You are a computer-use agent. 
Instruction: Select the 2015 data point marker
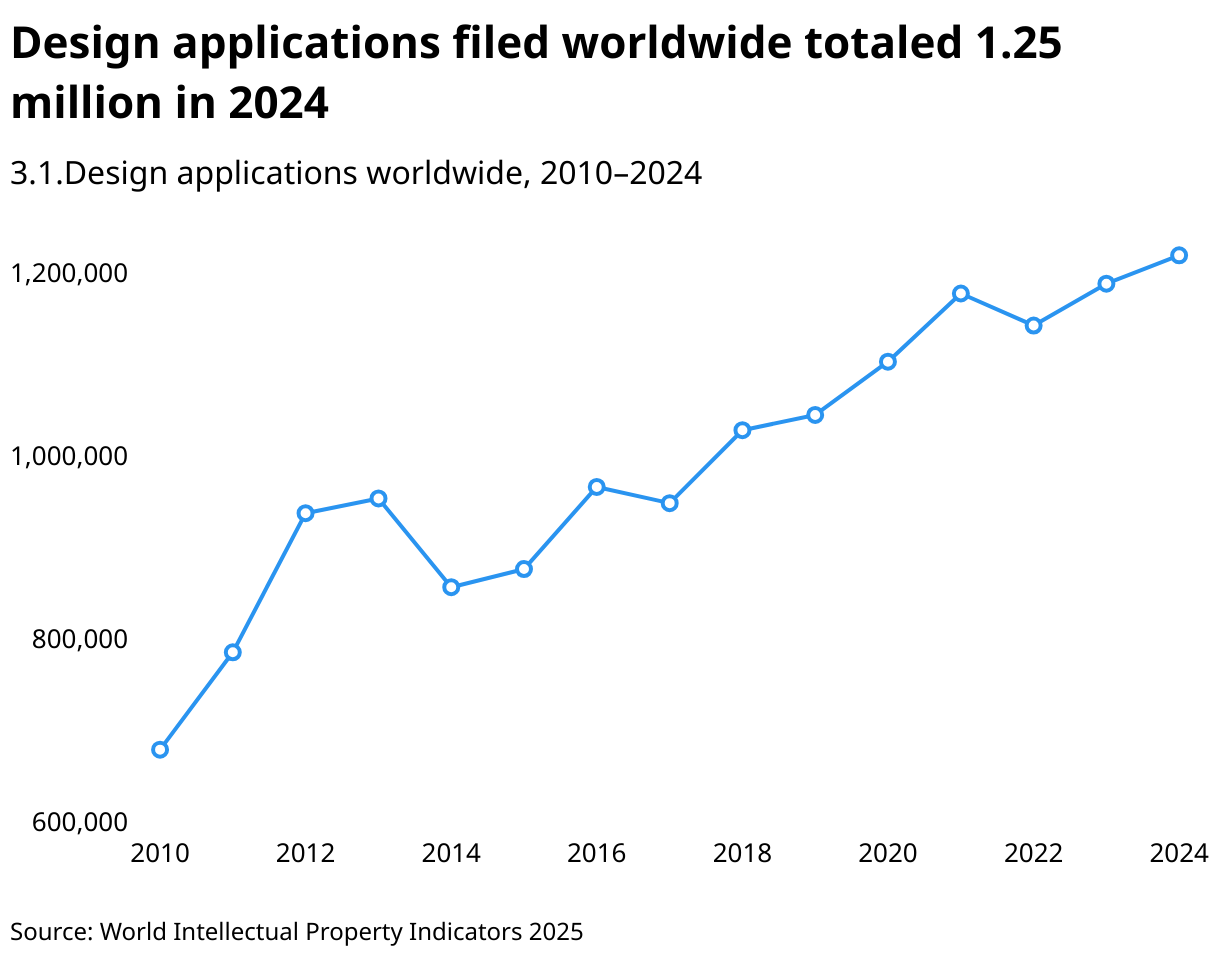(x=524, y=568)
